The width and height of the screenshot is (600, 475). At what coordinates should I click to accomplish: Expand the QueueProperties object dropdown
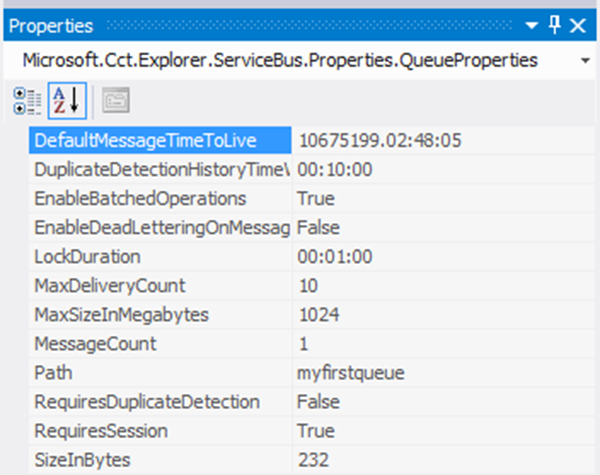click(x=583, y=61)
